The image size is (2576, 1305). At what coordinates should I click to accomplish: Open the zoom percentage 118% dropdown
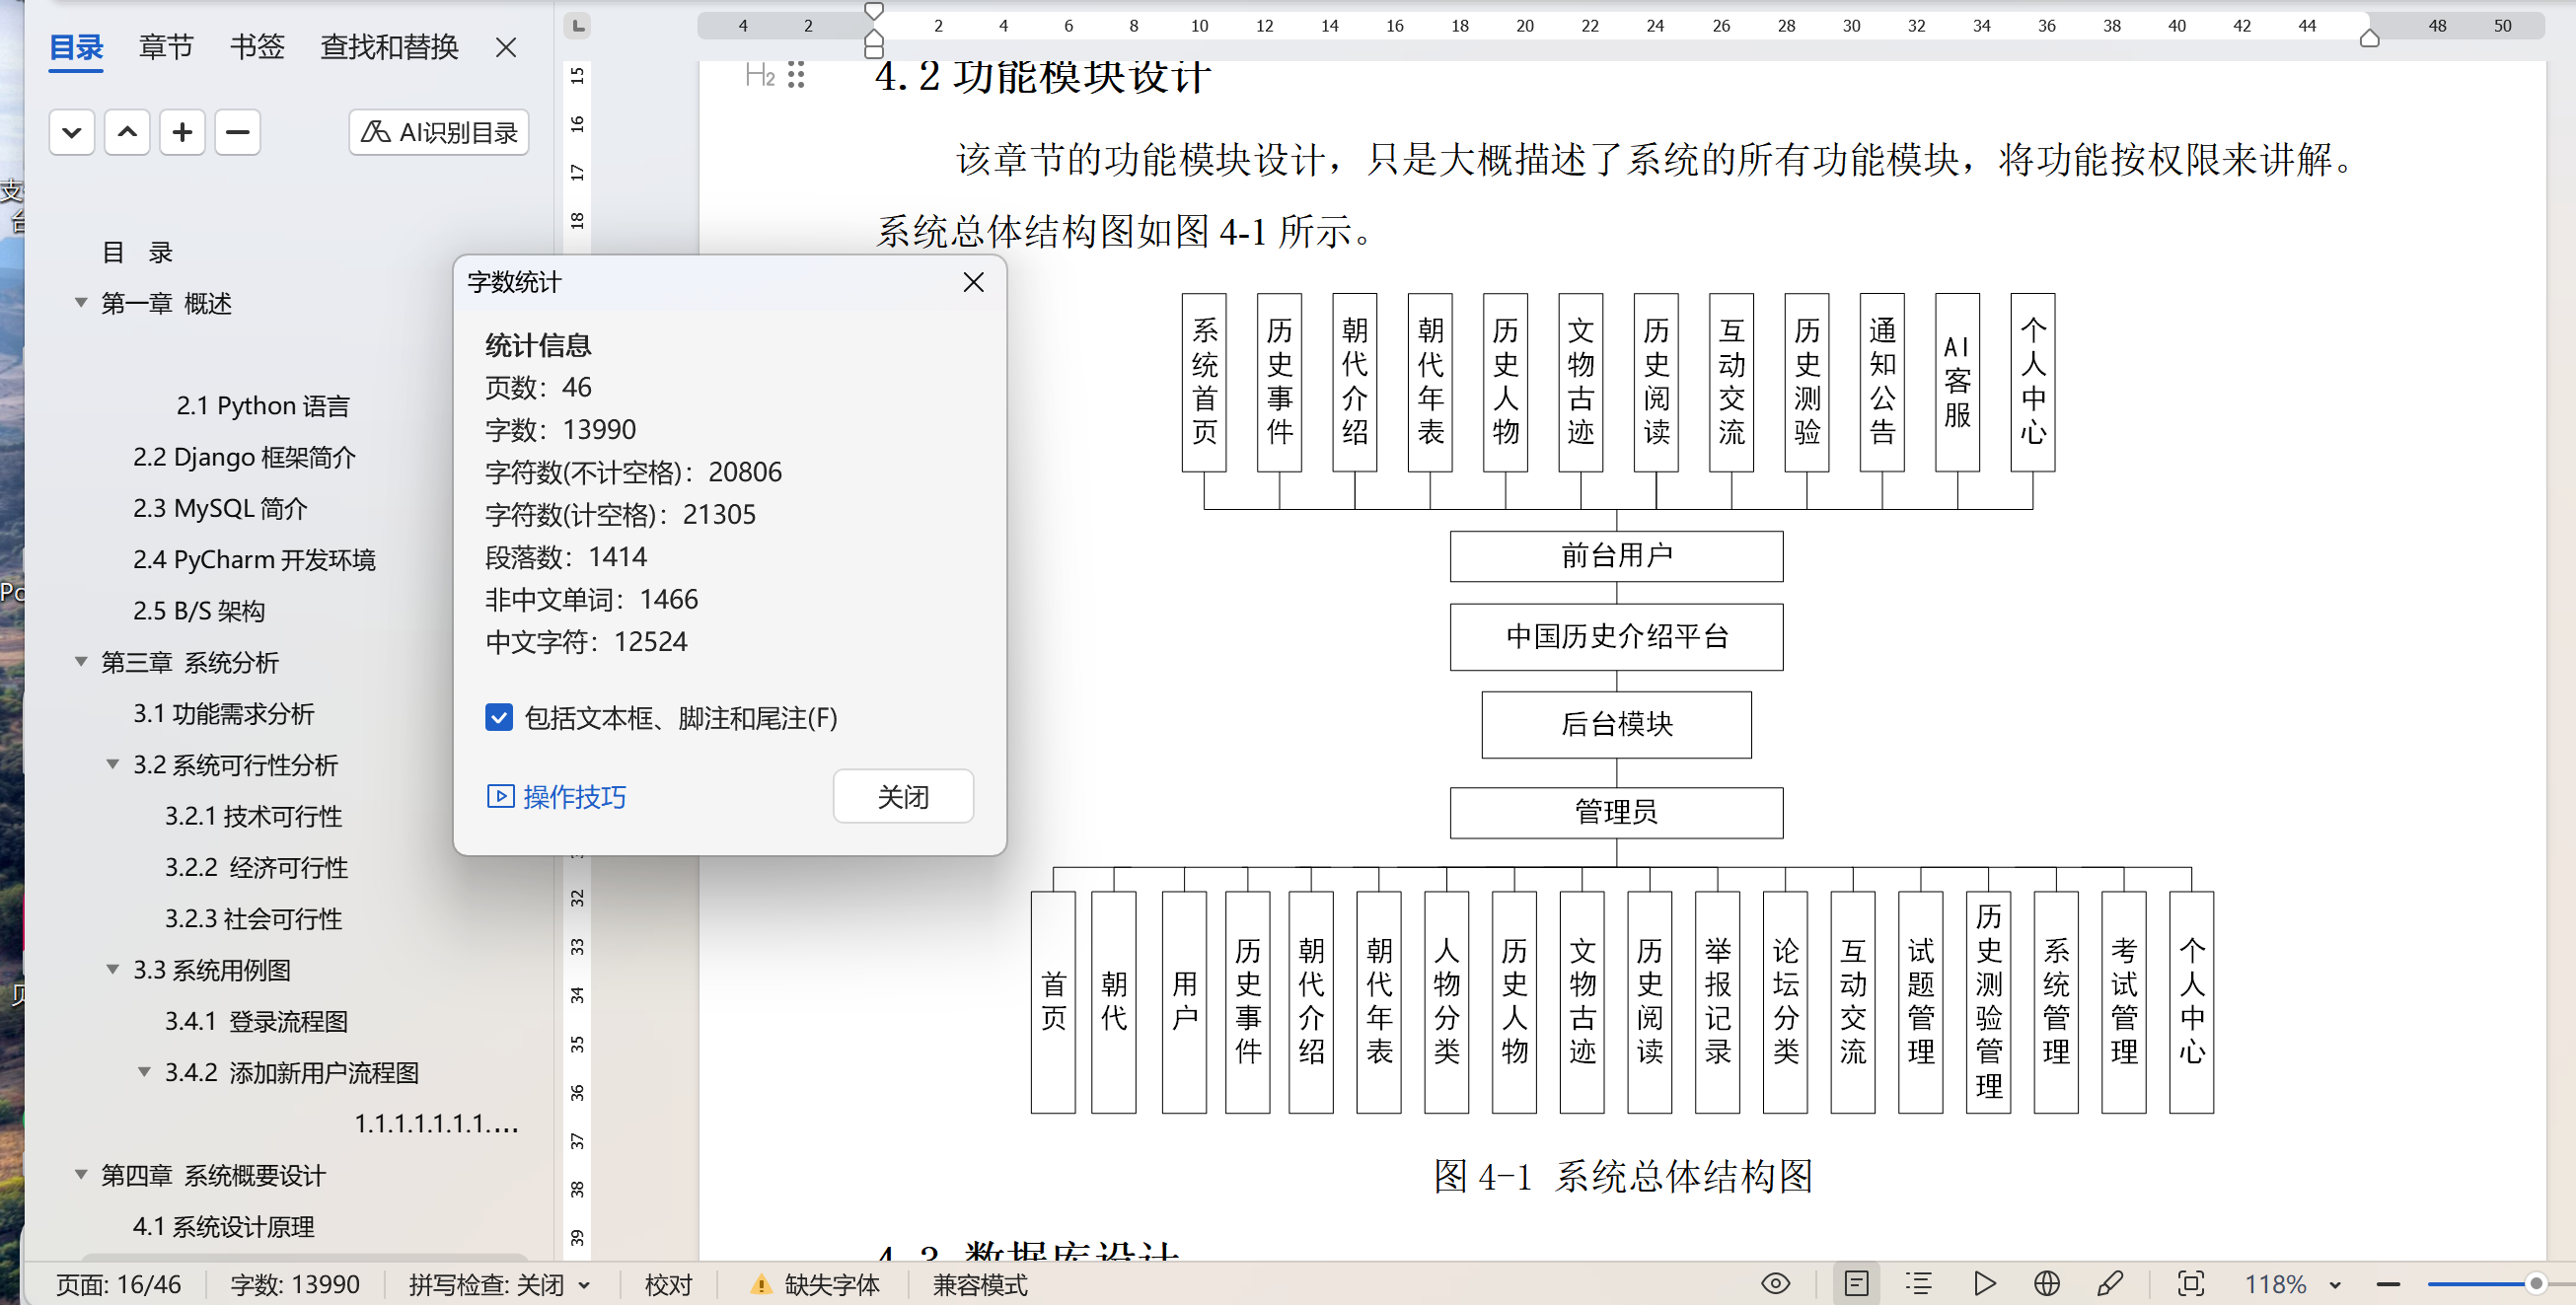(x=2334, y=1284)
